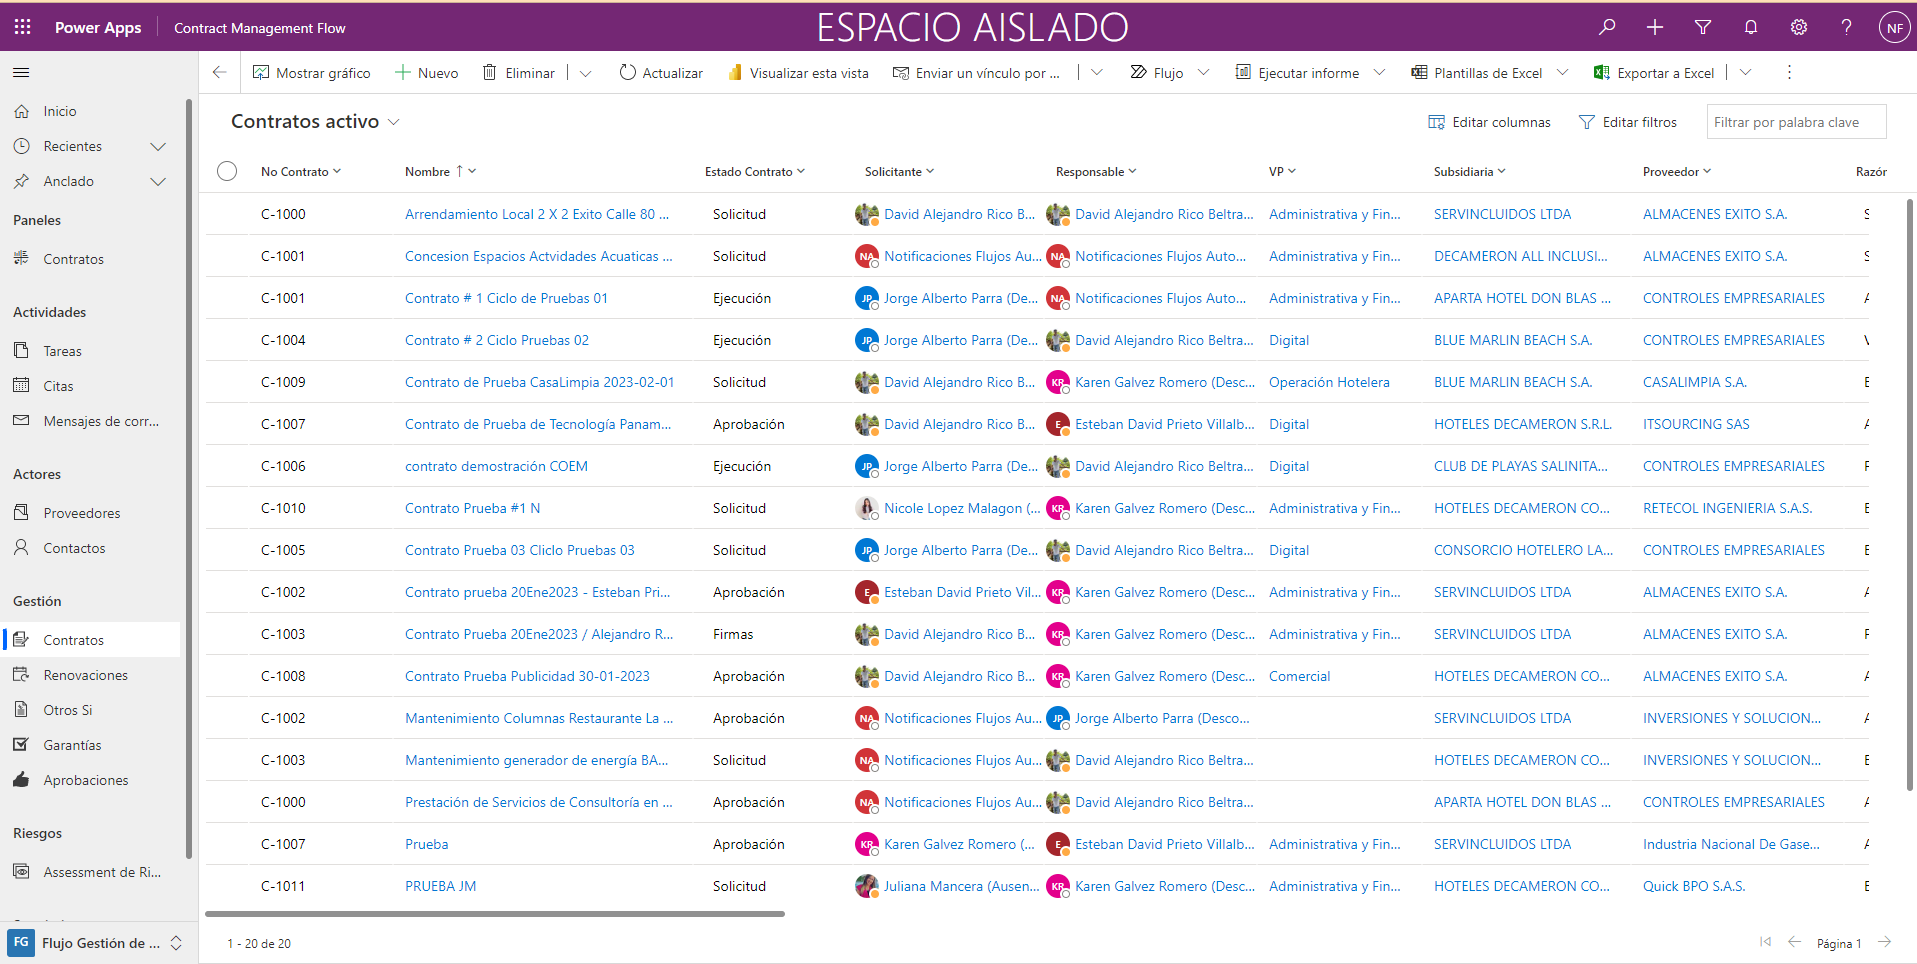Sort by the Nombre column header

[440, 172]
